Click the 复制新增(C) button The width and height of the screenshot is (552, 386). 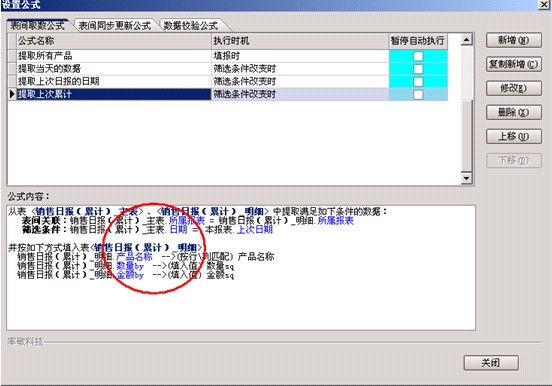pyautogui.click(x=514, y=64)
